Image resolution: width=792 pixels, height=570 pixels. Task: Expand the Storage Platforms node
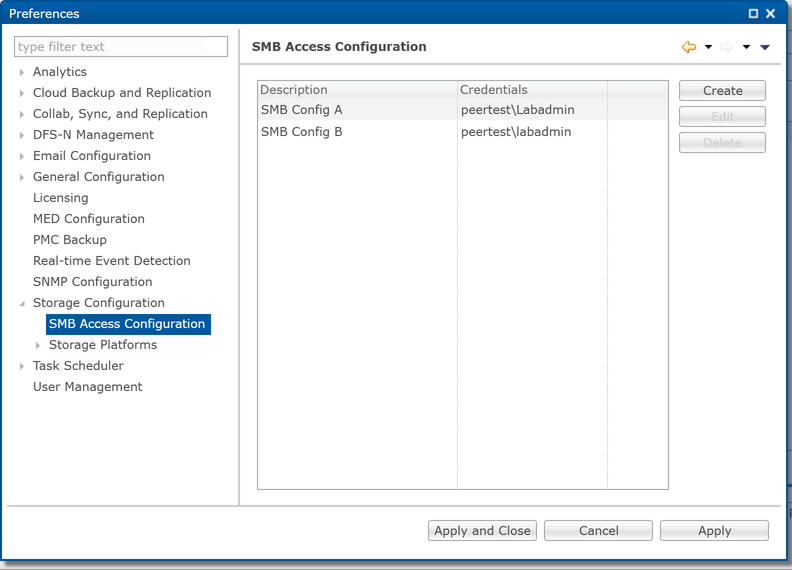pyautogui.click(x=38, y=345)
